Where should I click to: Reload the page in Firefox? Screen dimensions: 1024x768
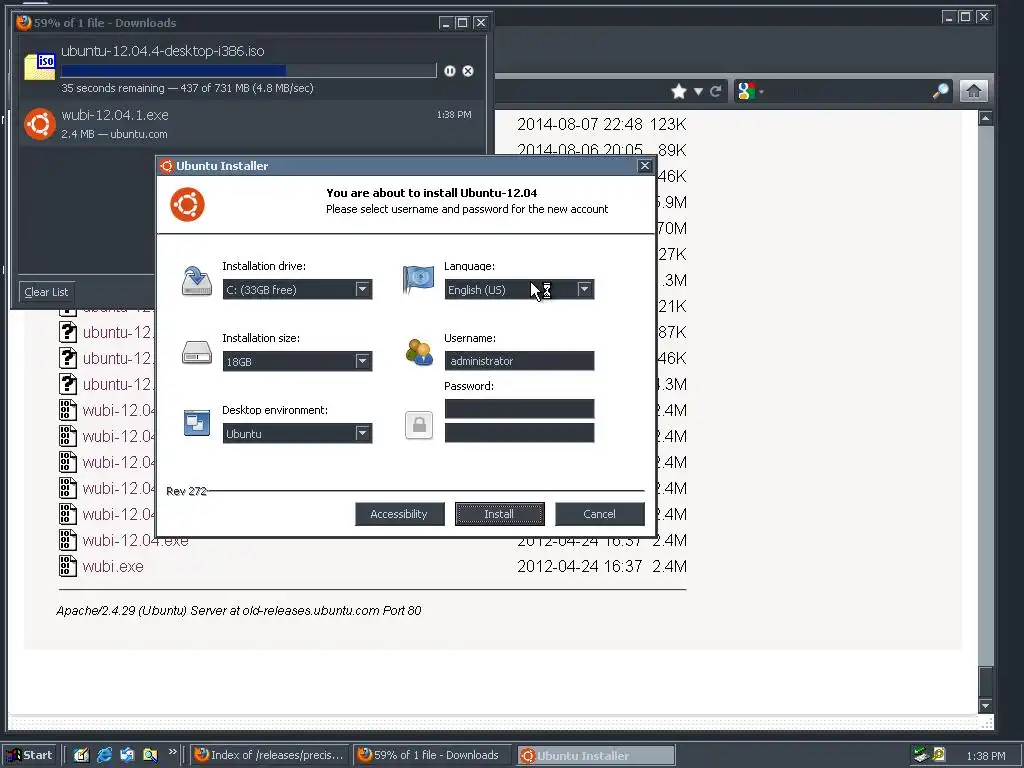tap(716, 91)
